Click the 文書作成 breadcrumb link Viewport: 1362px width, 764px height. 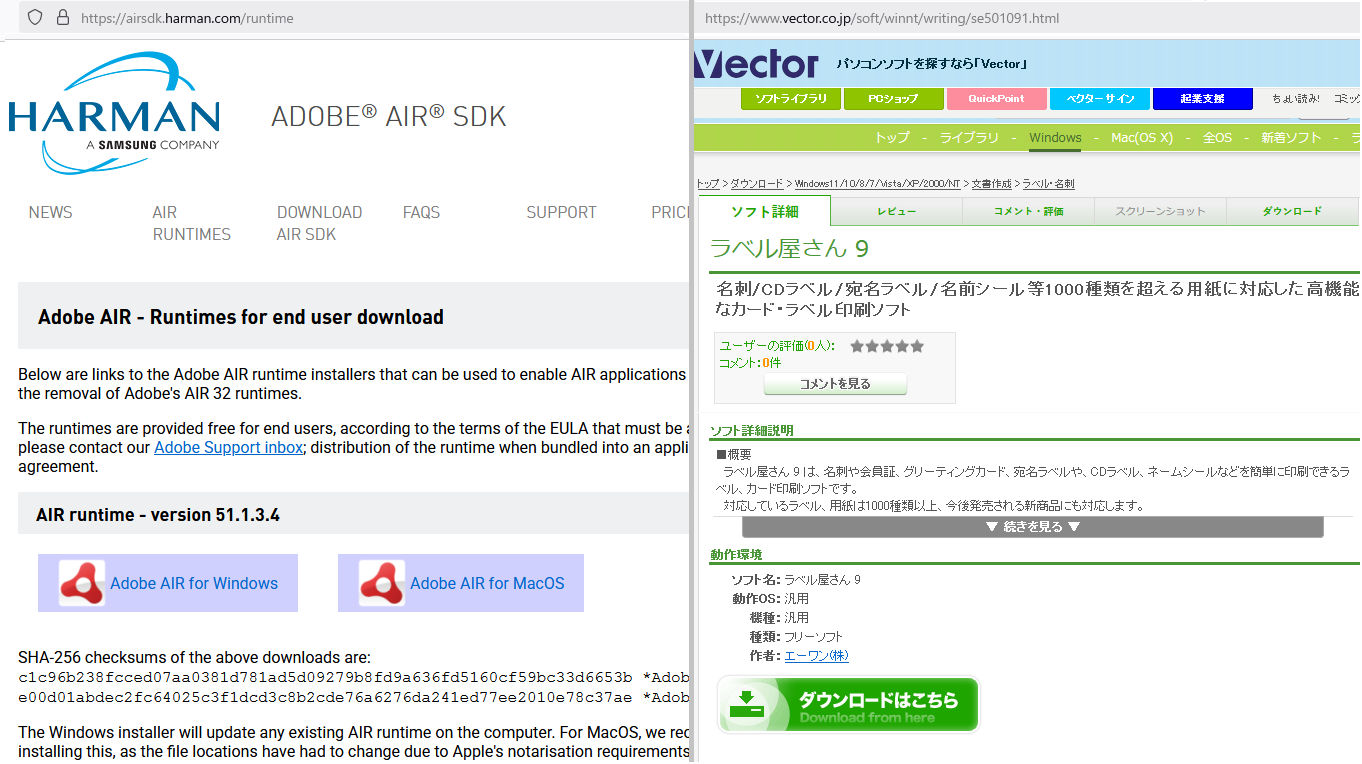point(991,184)
